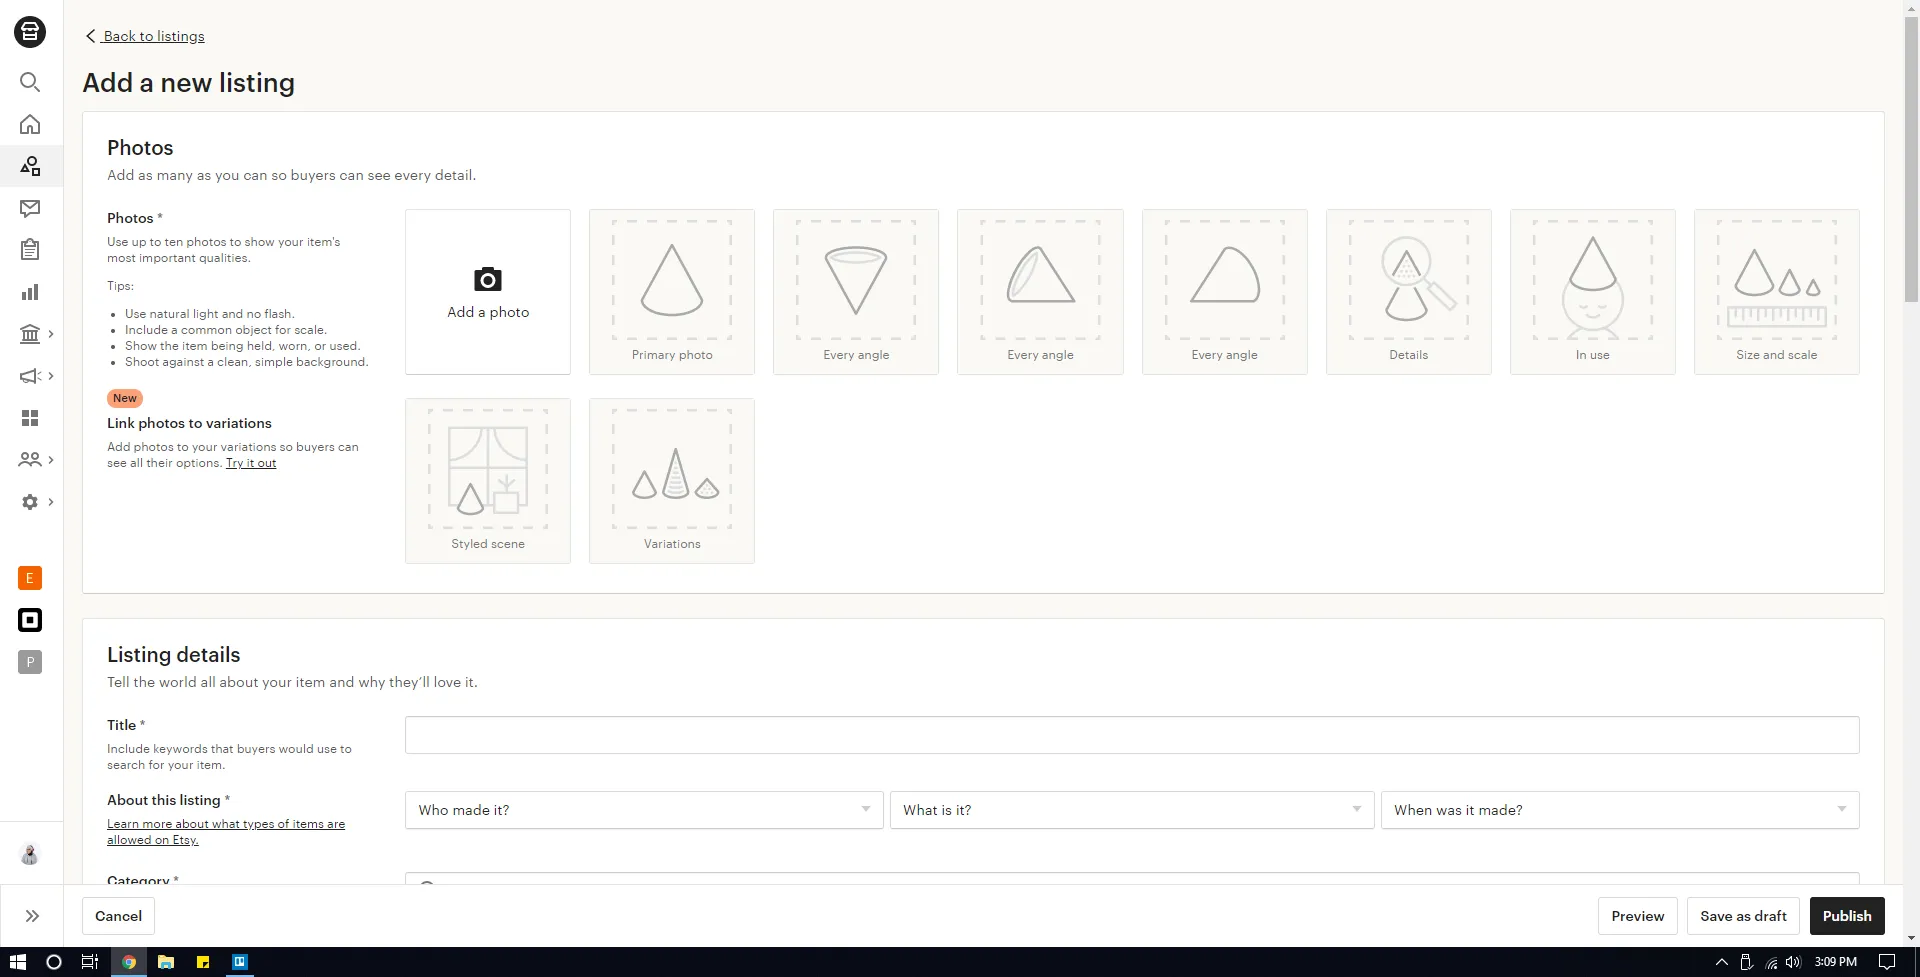Open Finances bank building icon
1920x977 pixels.
(x=30, y=334)
